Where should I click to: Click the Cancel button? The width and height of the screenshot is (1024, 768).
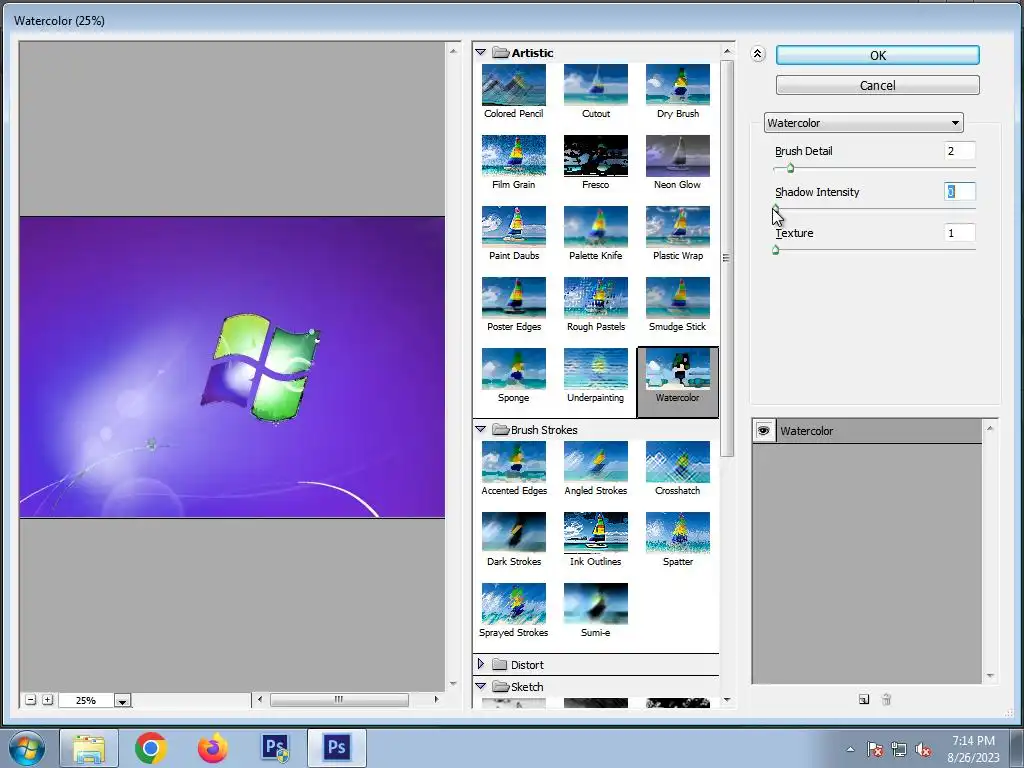(878, 86)
